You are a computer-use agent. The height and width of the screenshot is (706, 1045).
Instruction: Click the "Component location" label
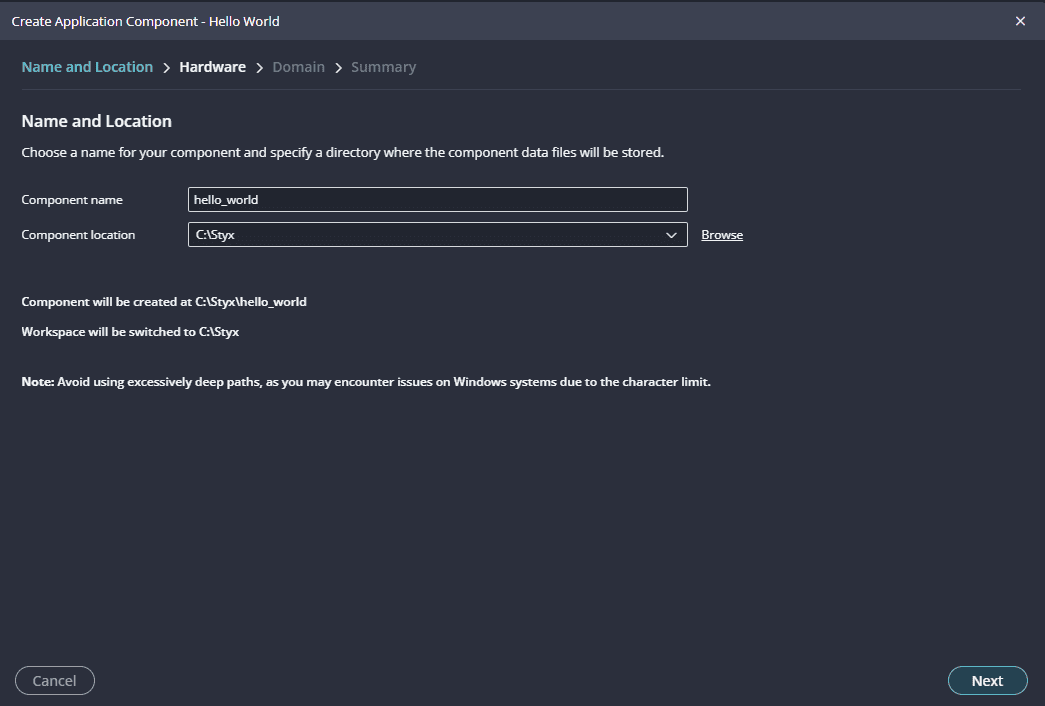[x=78, y=235]
